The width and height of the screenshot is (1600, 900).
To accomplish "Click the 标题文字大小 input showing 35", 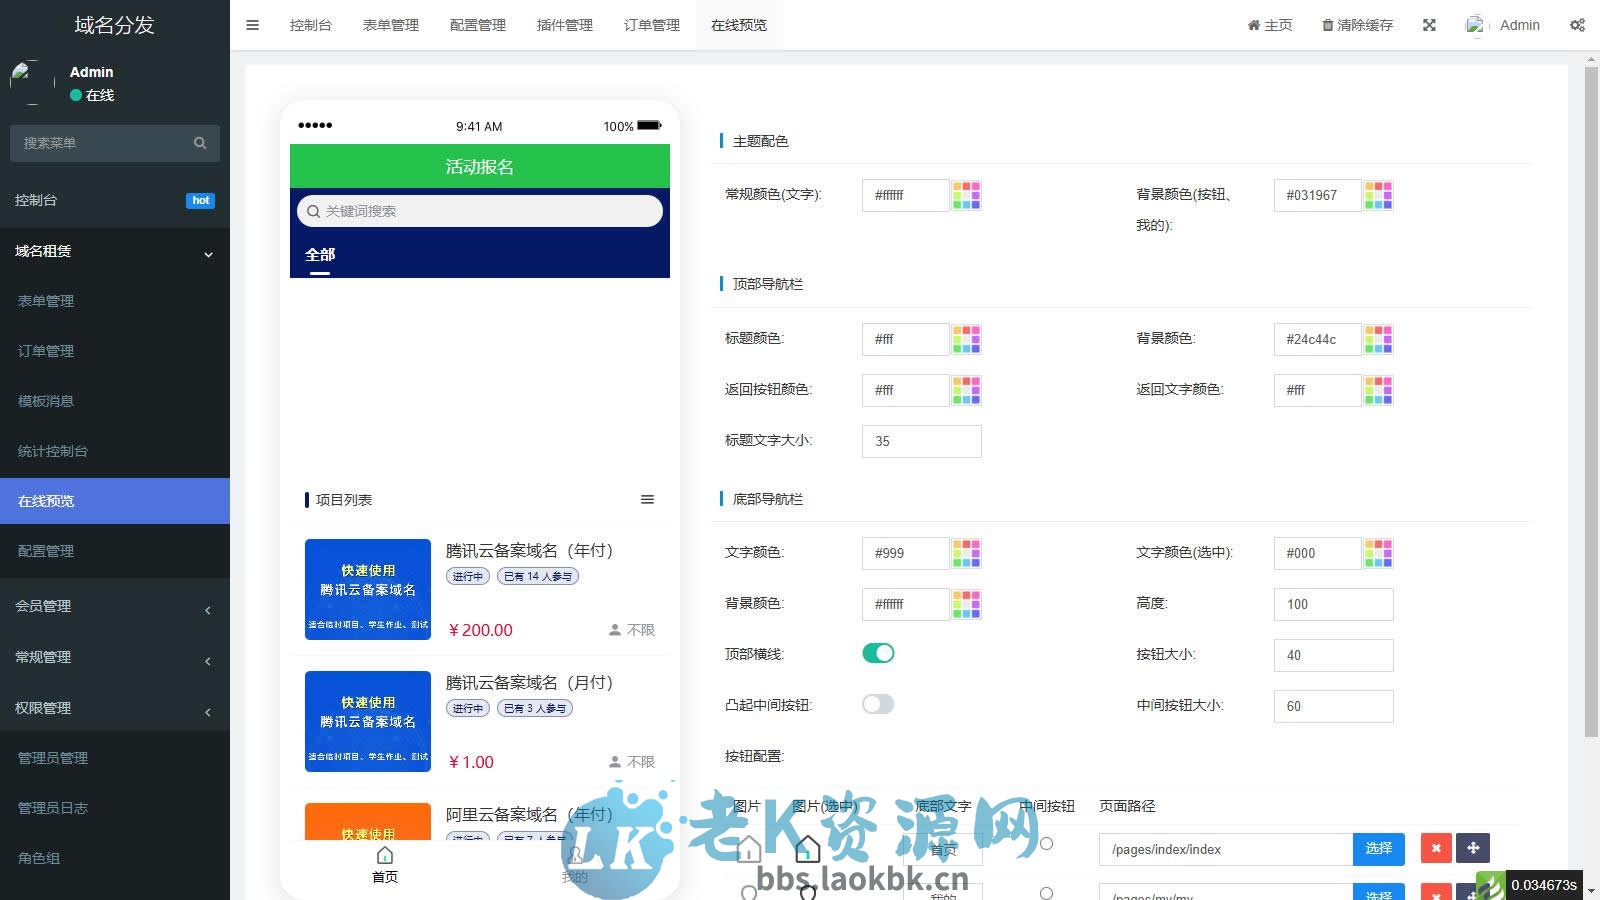I will [920, 441].
